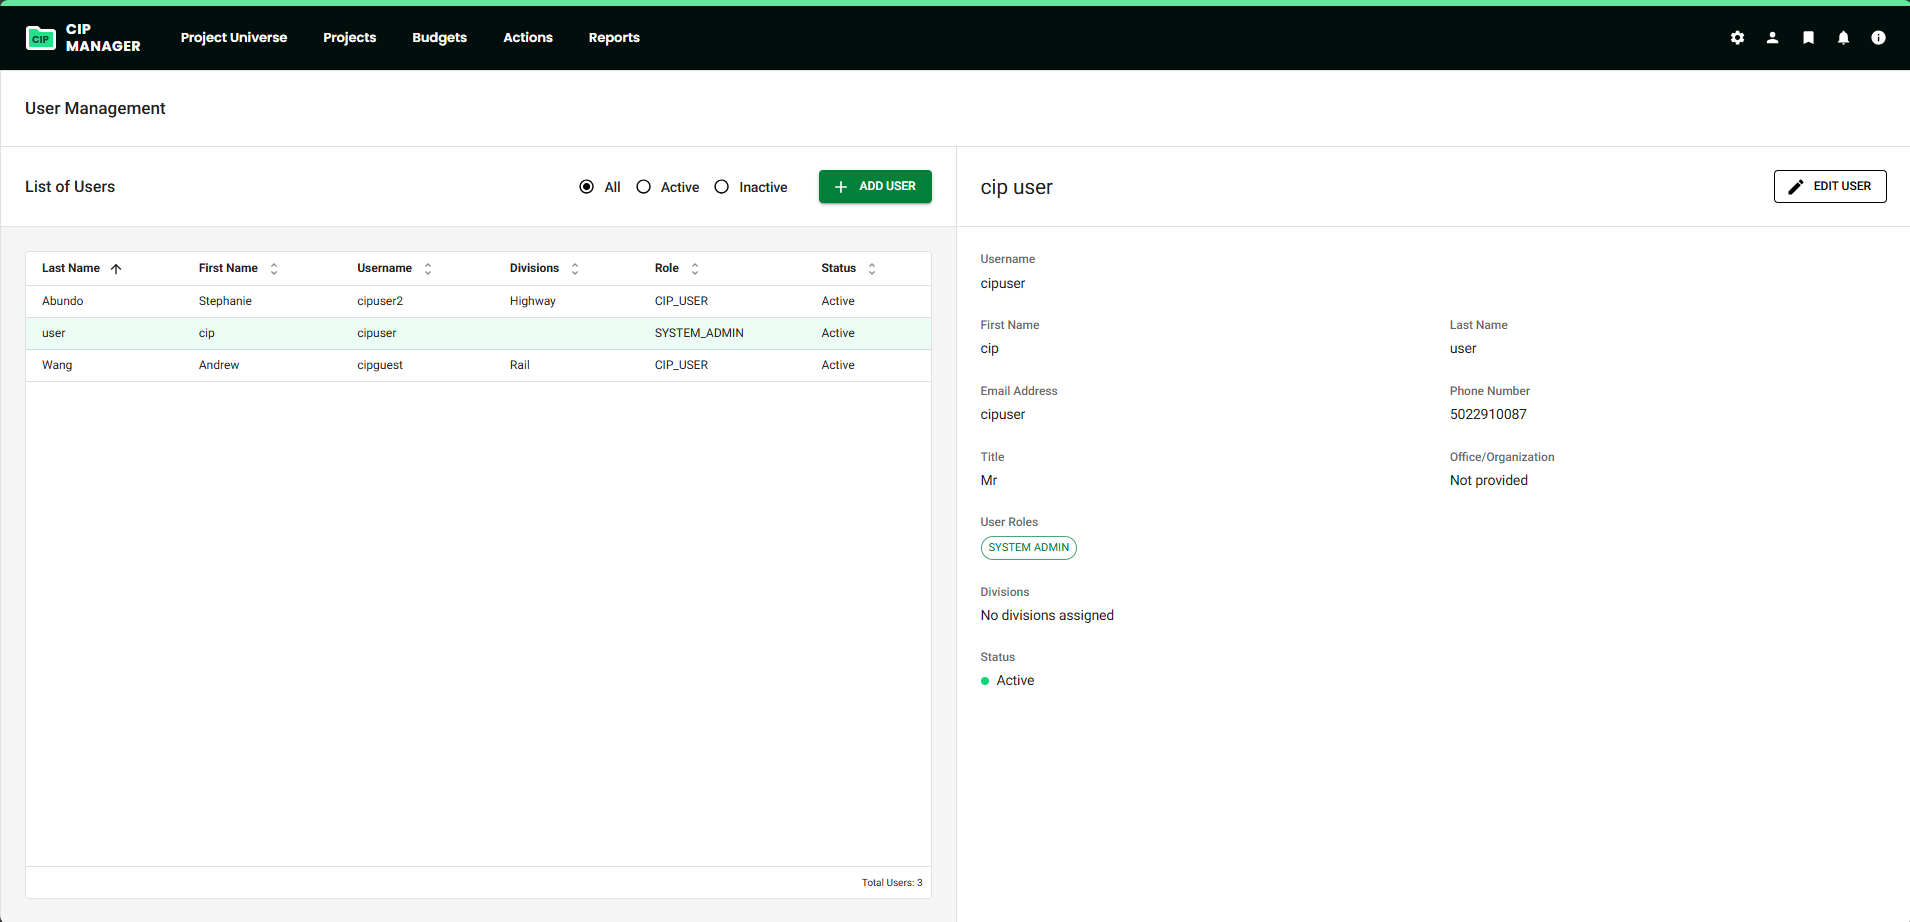Toggle sort on the Status column
The width and height of the screenshot is (1910, 922).
point(872,269)
